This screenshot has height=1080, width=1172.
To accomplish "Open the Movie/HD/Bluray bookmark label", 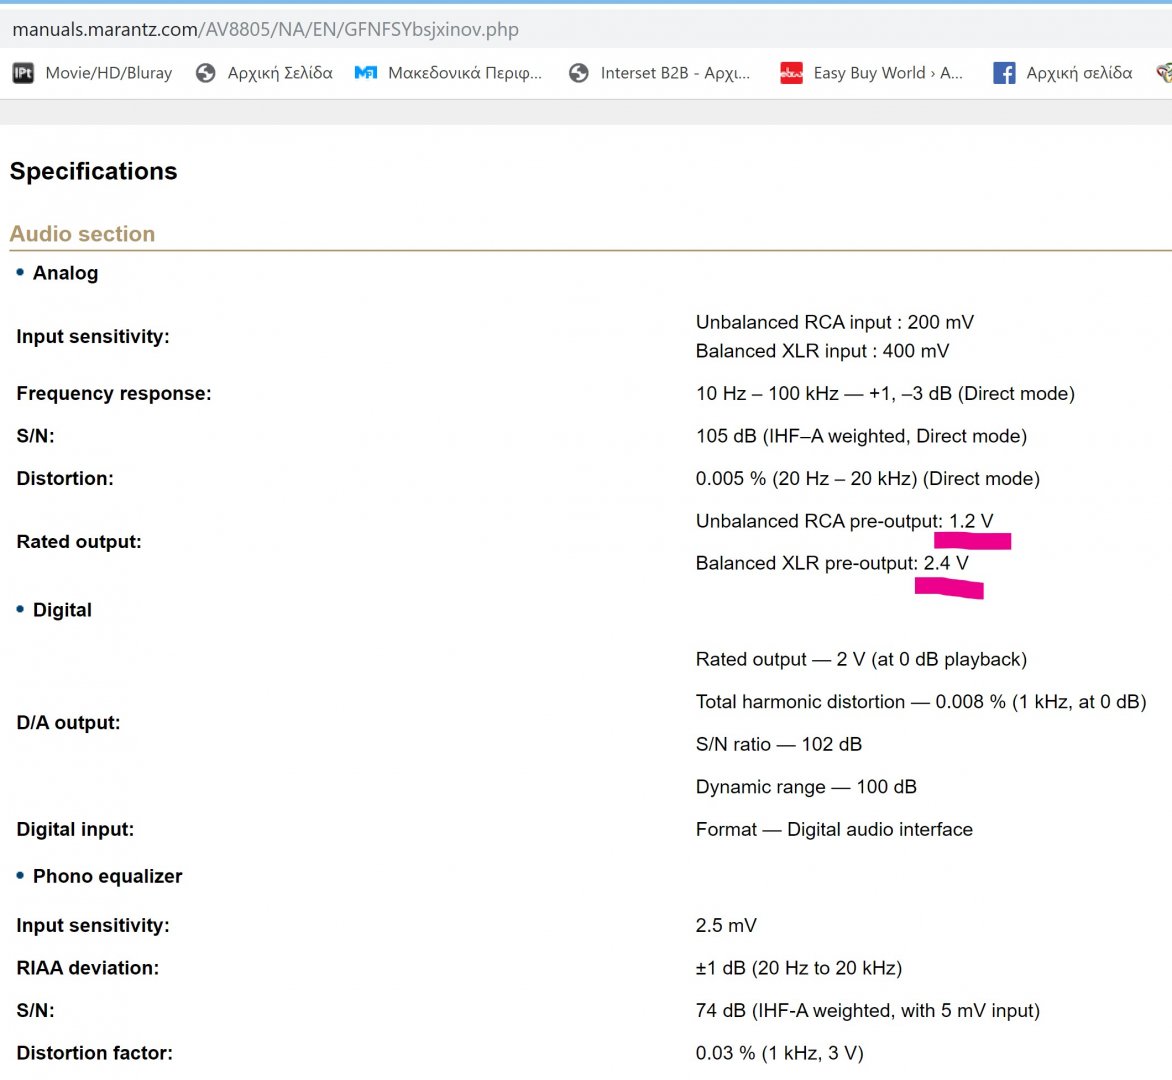I will click(x=108, y=72).
